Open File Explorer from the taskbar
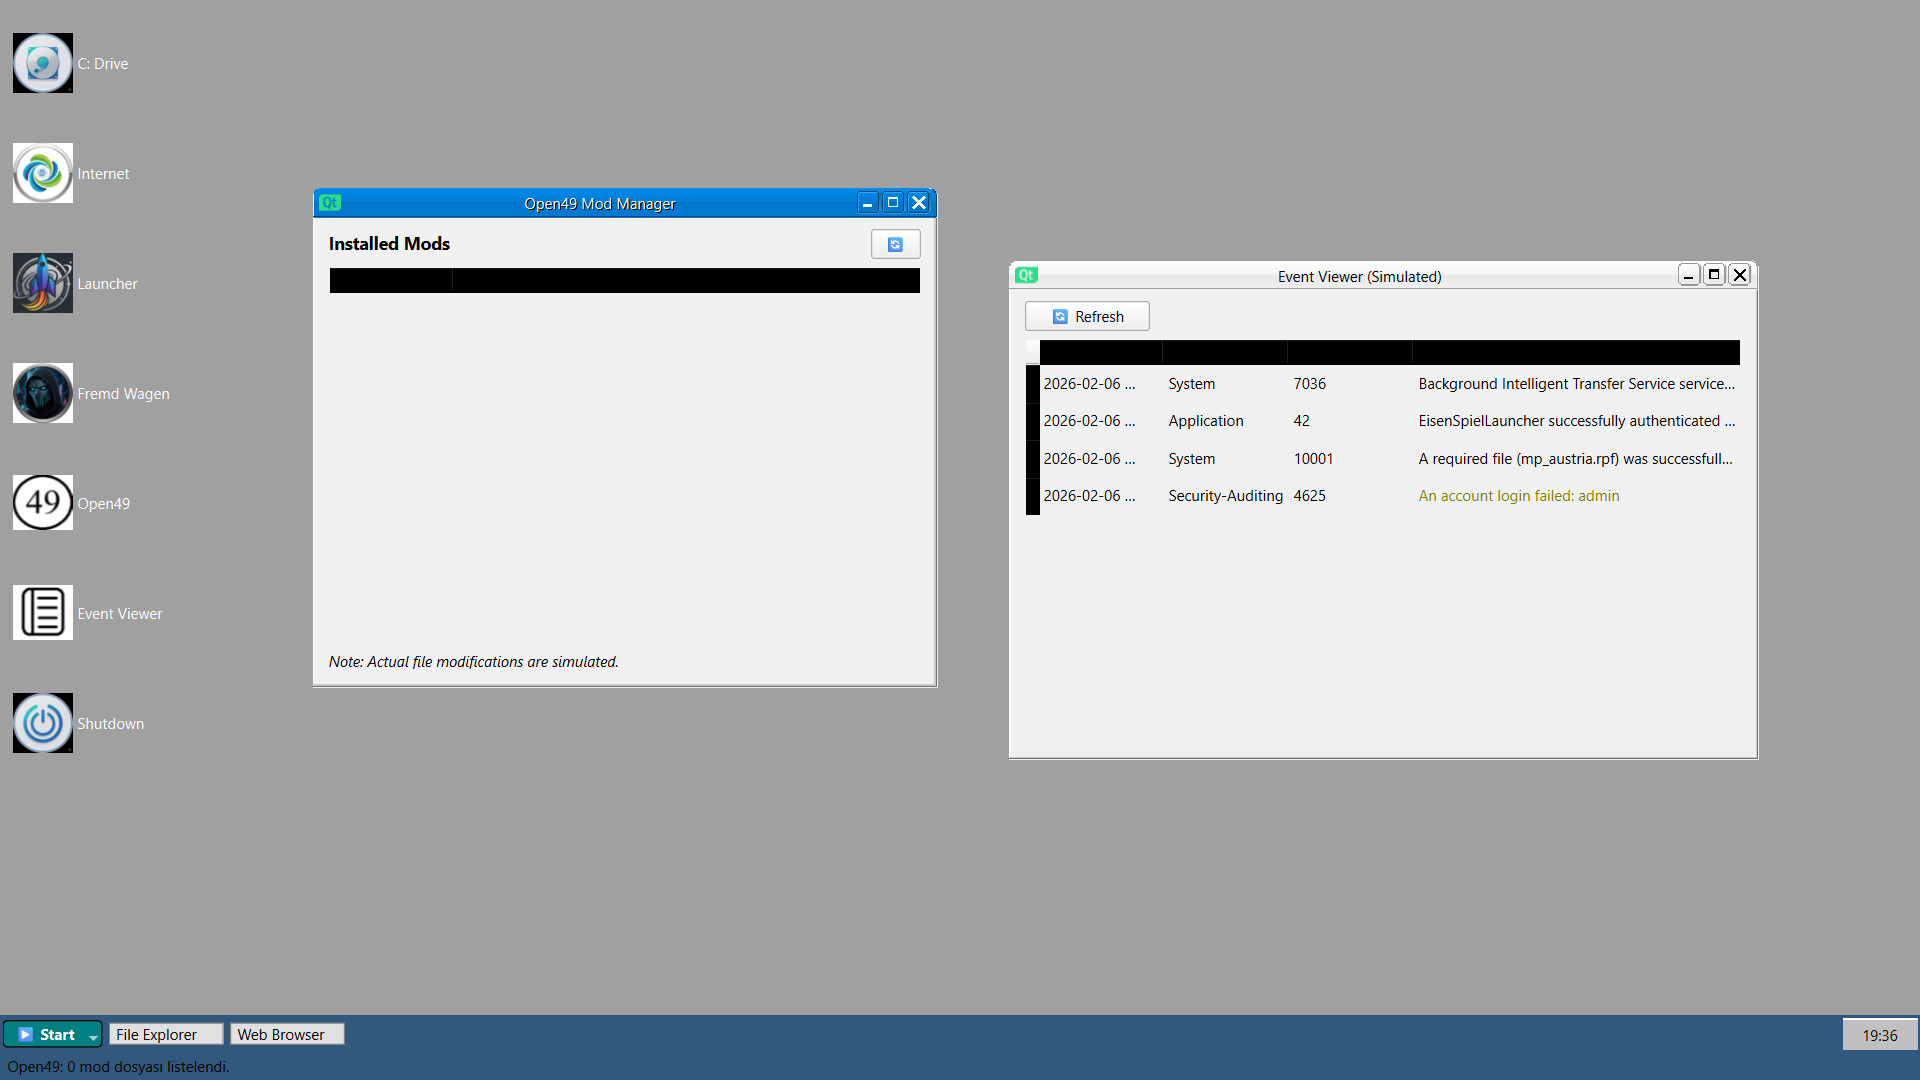This screenshot has height=1080, width=1920. 165,1034
